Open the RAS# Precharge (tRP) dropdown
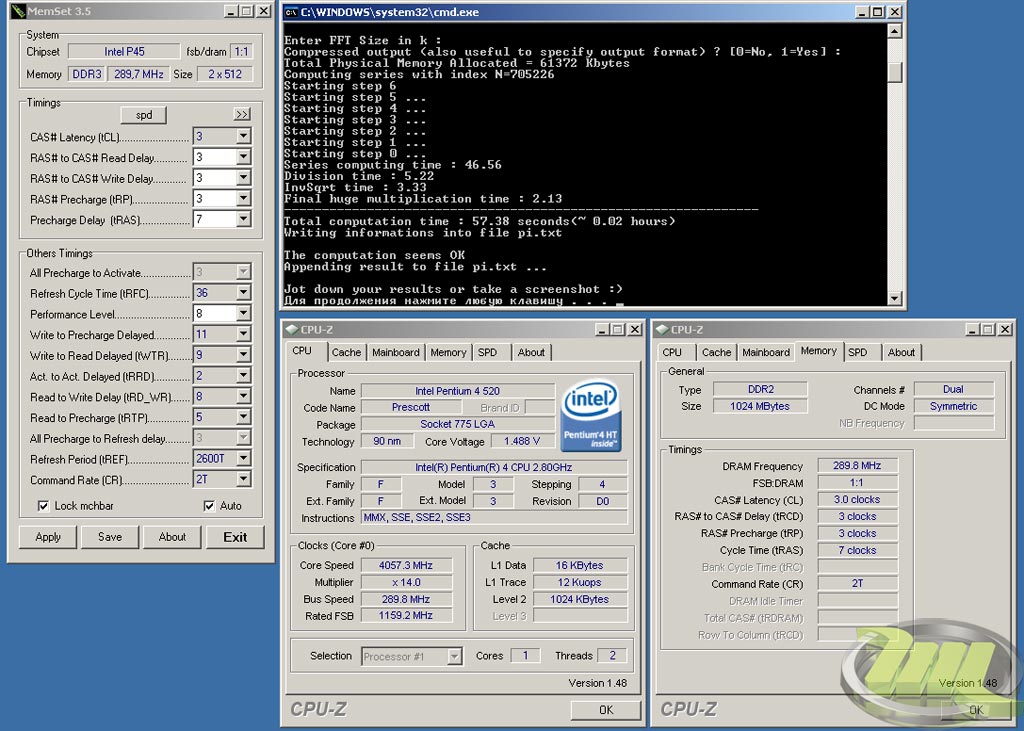 point(243,199)
